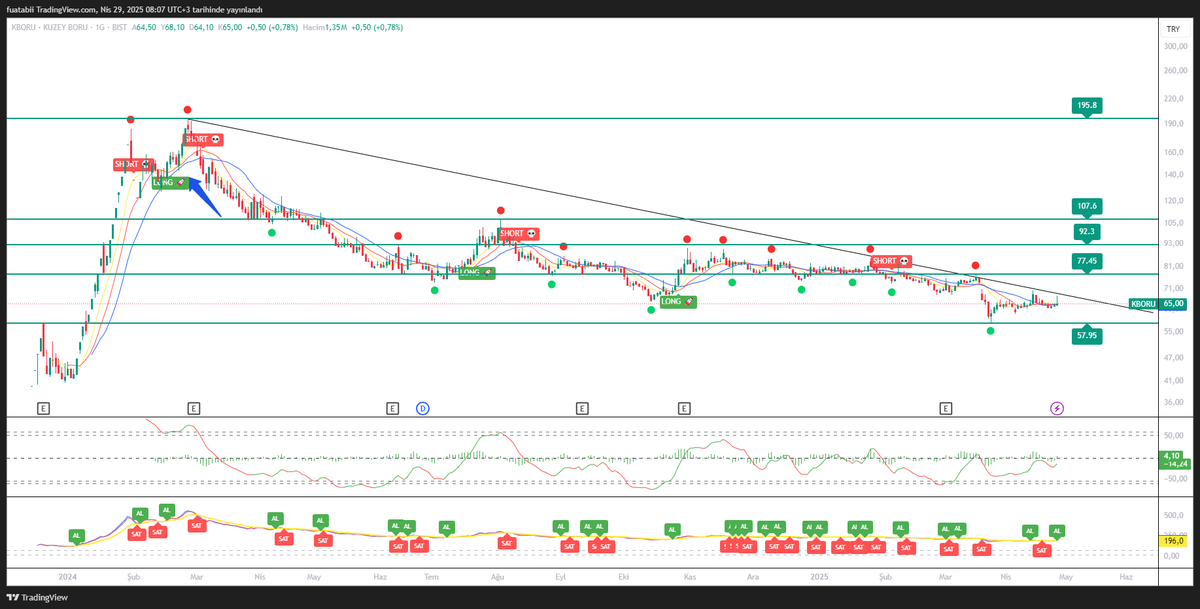Image resolution: width=1200 pixels, height=609 pixels.
Task: Click the SHORT signal label near 2025 Şub
Action: coord(889,261)
